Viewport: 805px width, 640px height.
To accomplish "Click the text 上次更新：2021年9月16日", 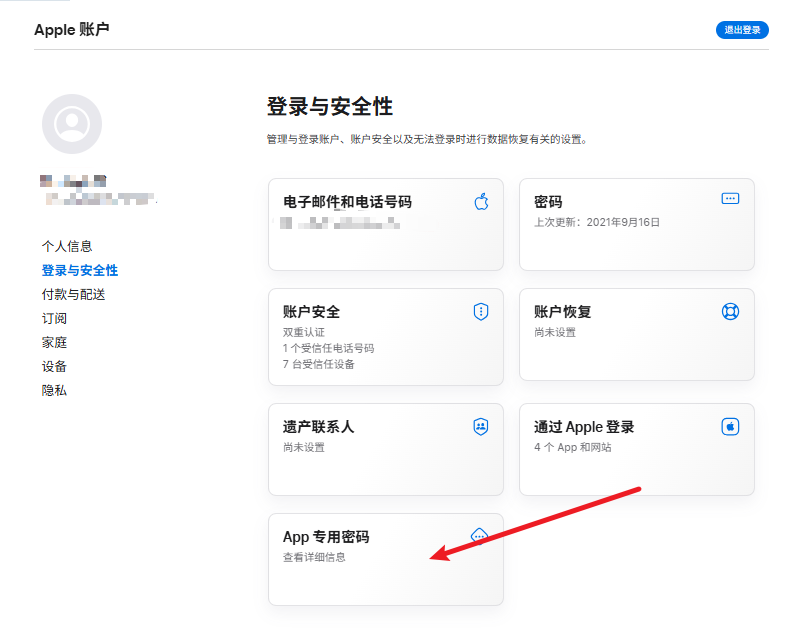I will click(597, 222).
